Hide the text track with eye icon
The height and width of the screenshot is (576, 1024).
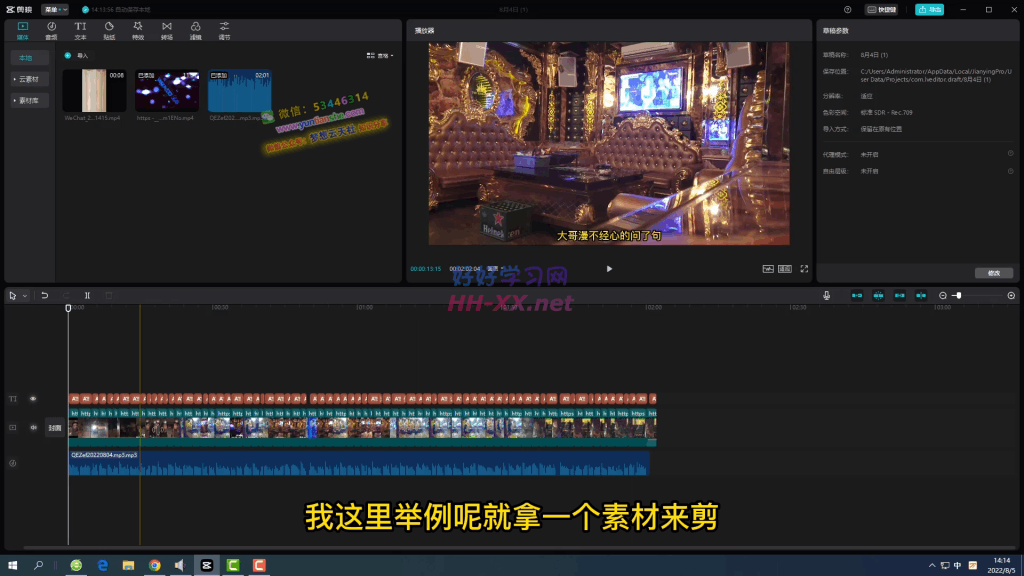(33, 398)
